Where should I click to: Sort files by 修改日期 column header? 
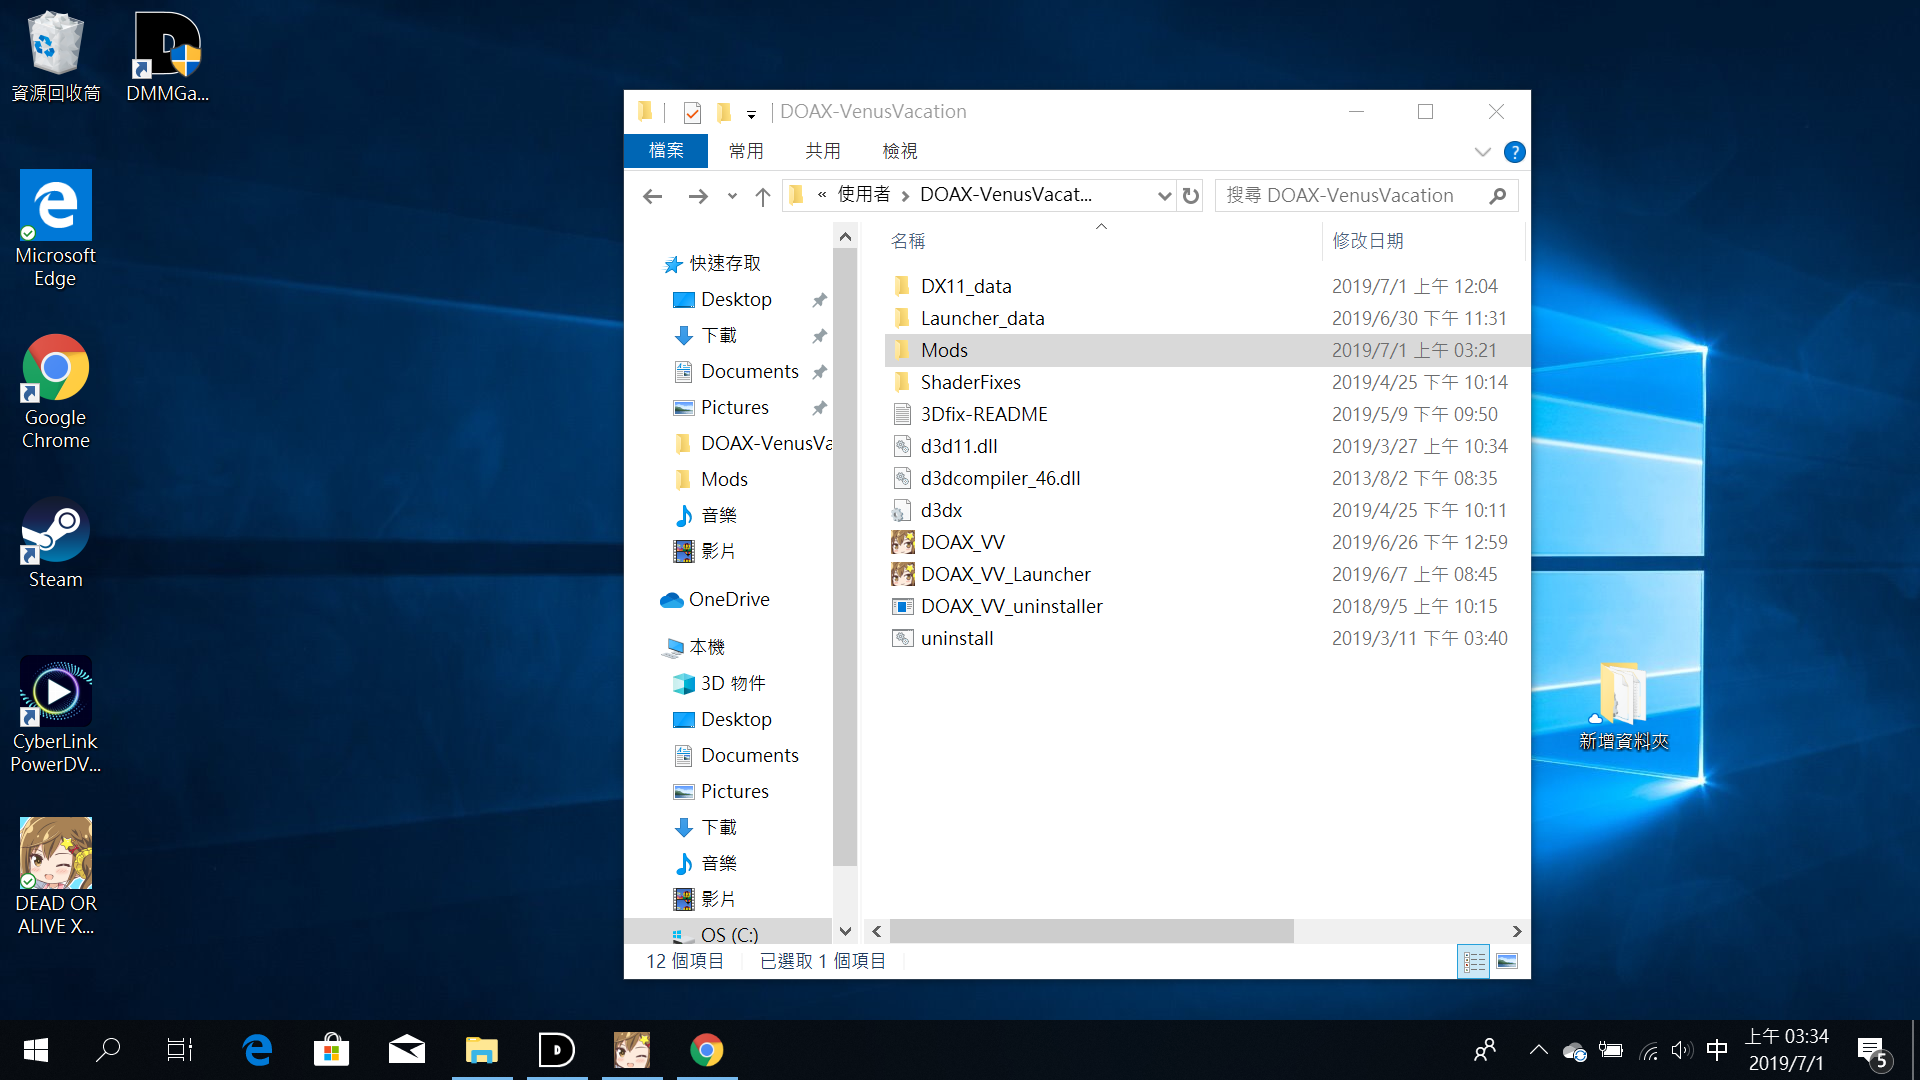(x=1424, y=241)
